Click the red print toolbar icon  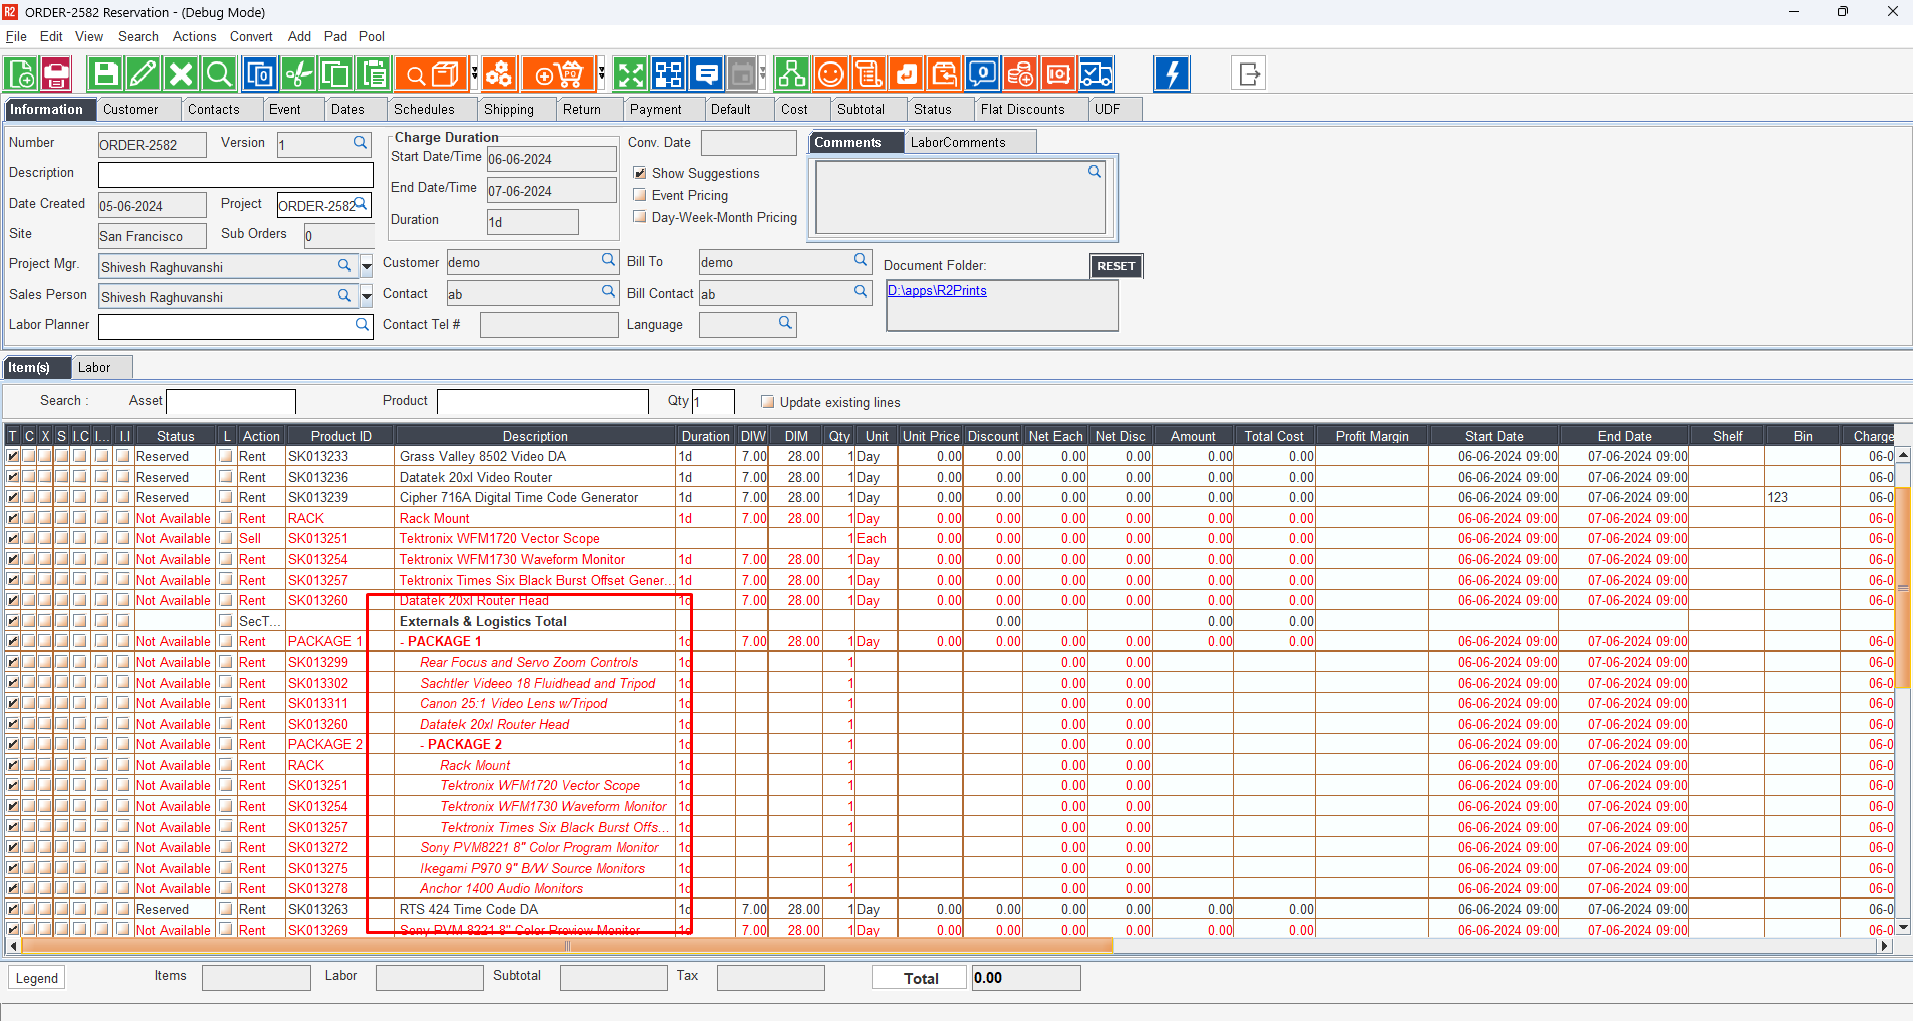56,75
